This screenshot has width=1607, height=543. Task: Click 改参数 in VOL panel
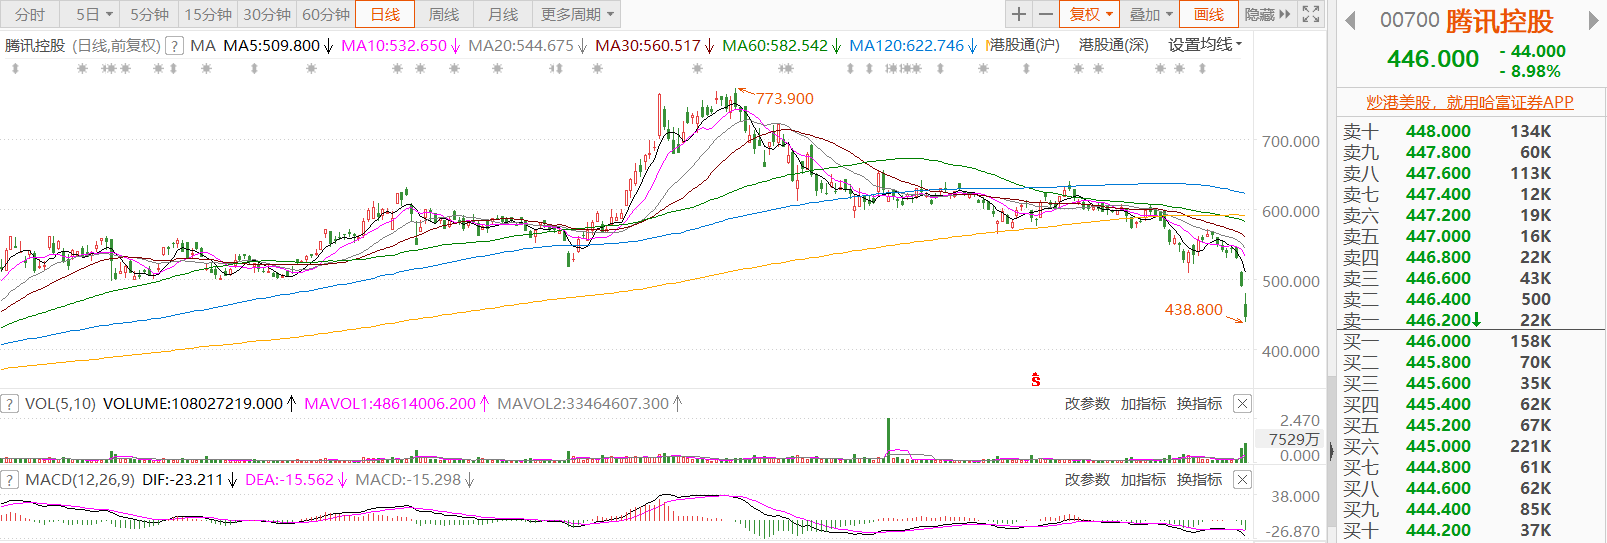[x=1087, y=404]
